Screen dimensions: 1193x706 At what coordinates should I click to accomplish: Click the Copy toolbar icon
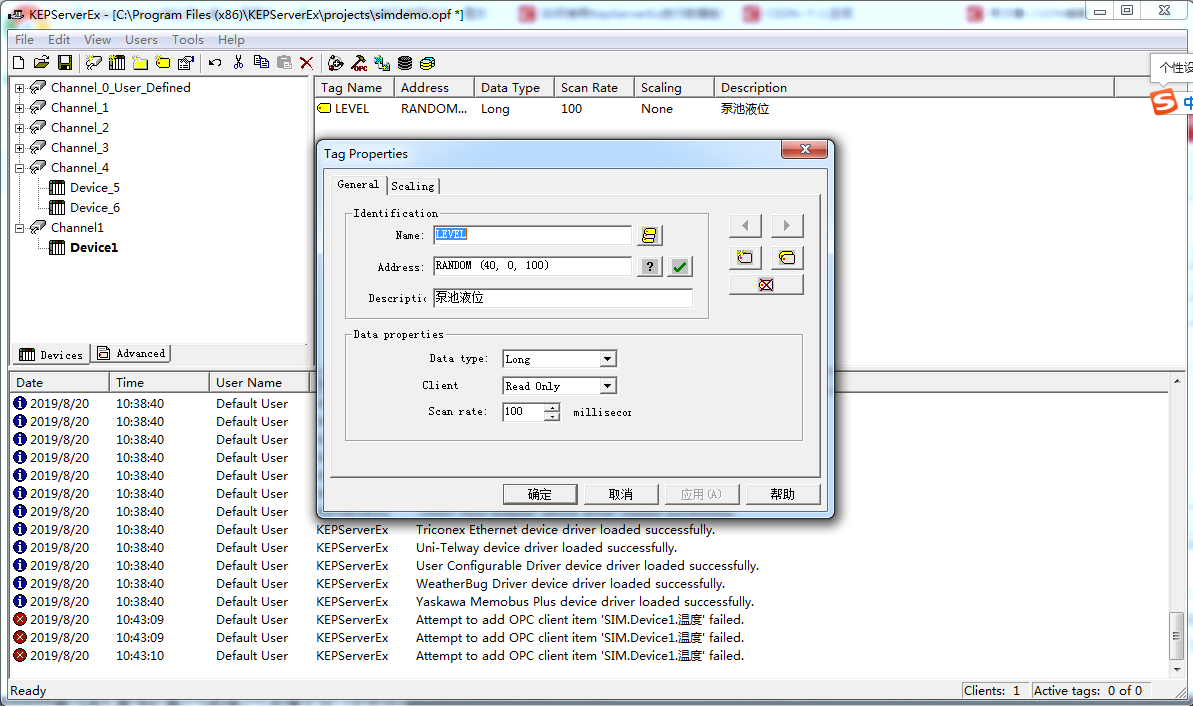point(261,63)
